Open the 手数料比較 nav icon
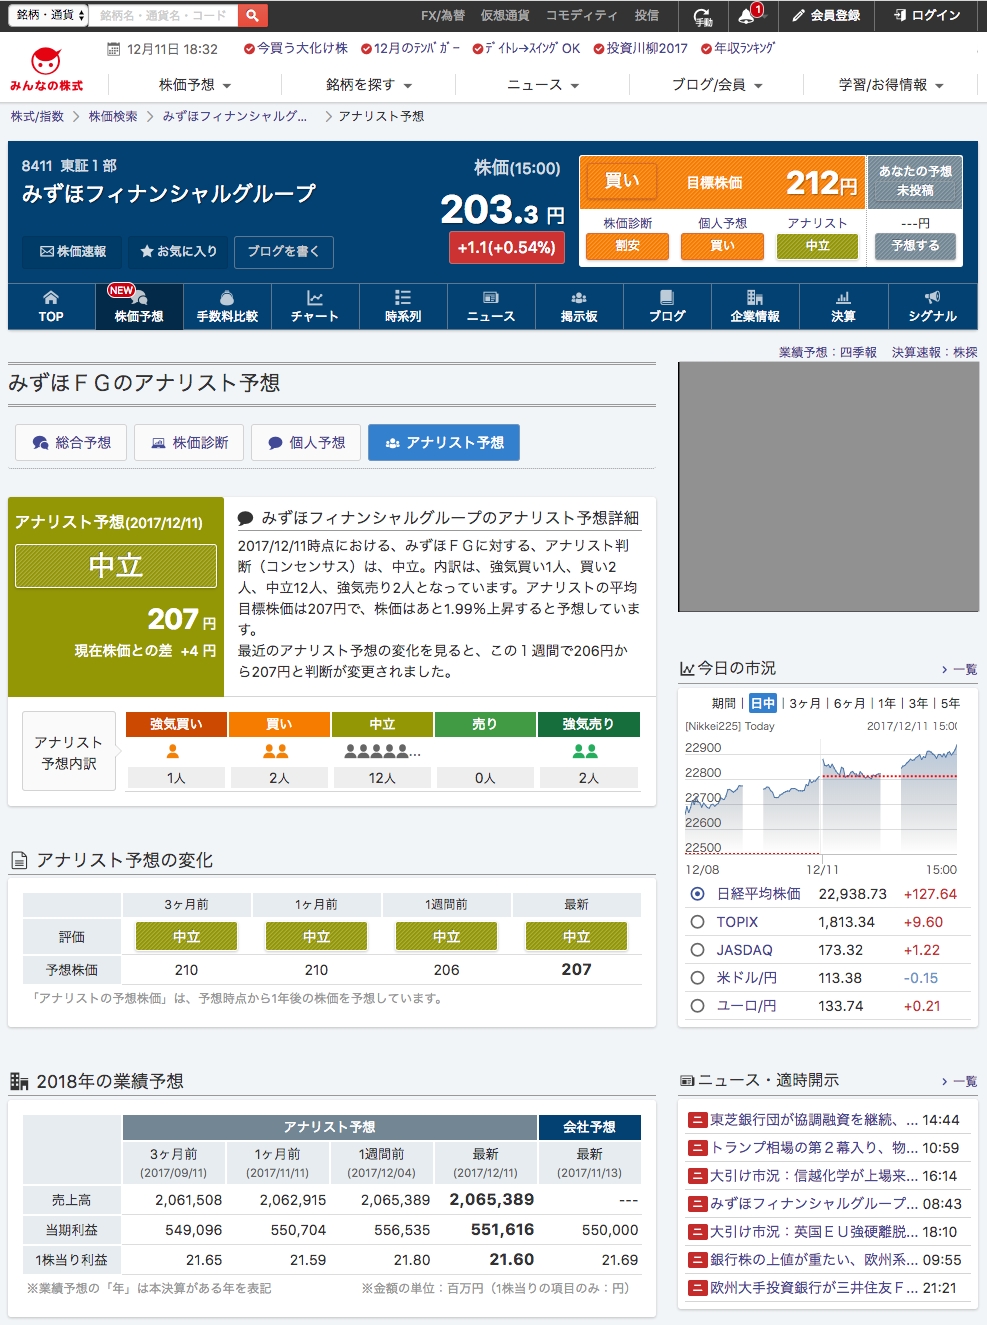The image size is (987, 1325). pyautogui.click(x=227, y=306)
